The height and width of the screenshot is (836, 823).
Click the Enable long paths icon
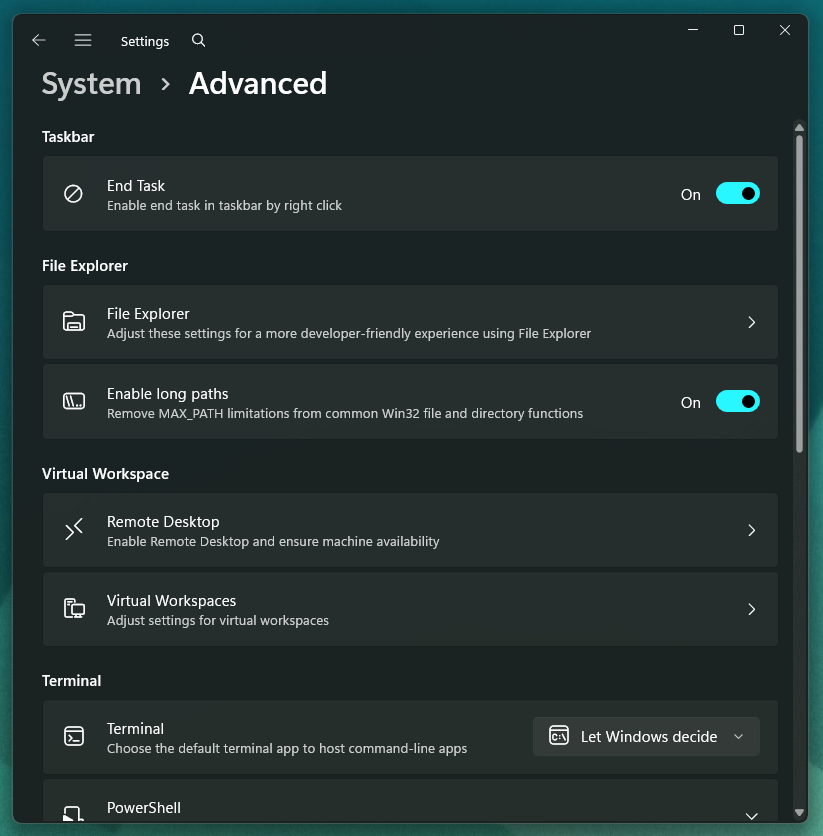73,401
